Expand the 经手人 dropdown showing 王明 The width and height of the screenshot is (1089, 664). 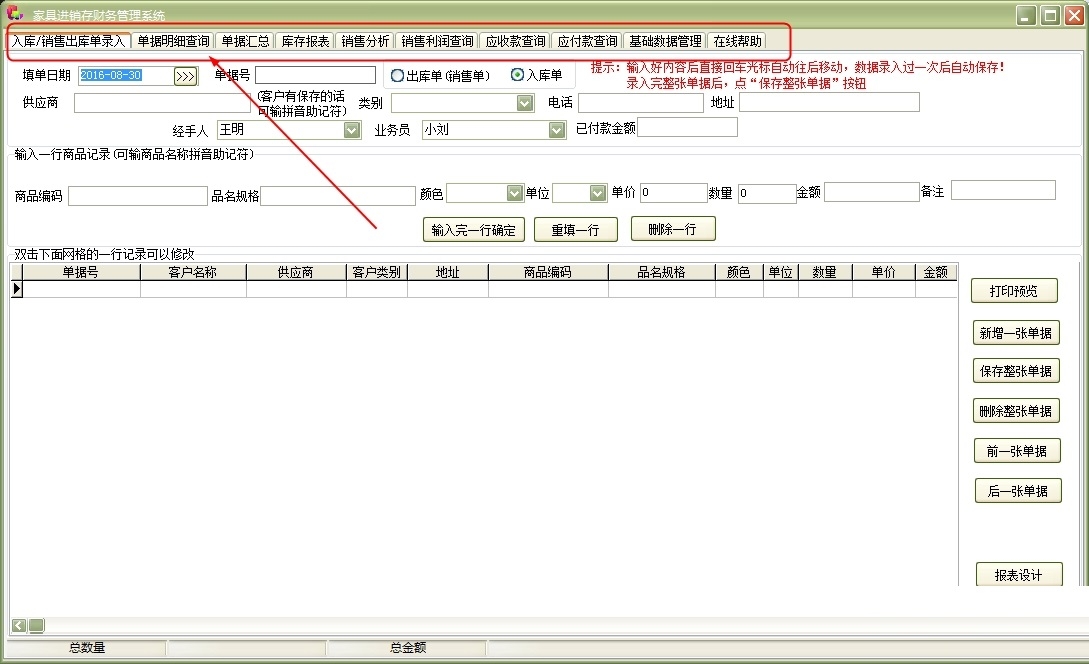352,130
